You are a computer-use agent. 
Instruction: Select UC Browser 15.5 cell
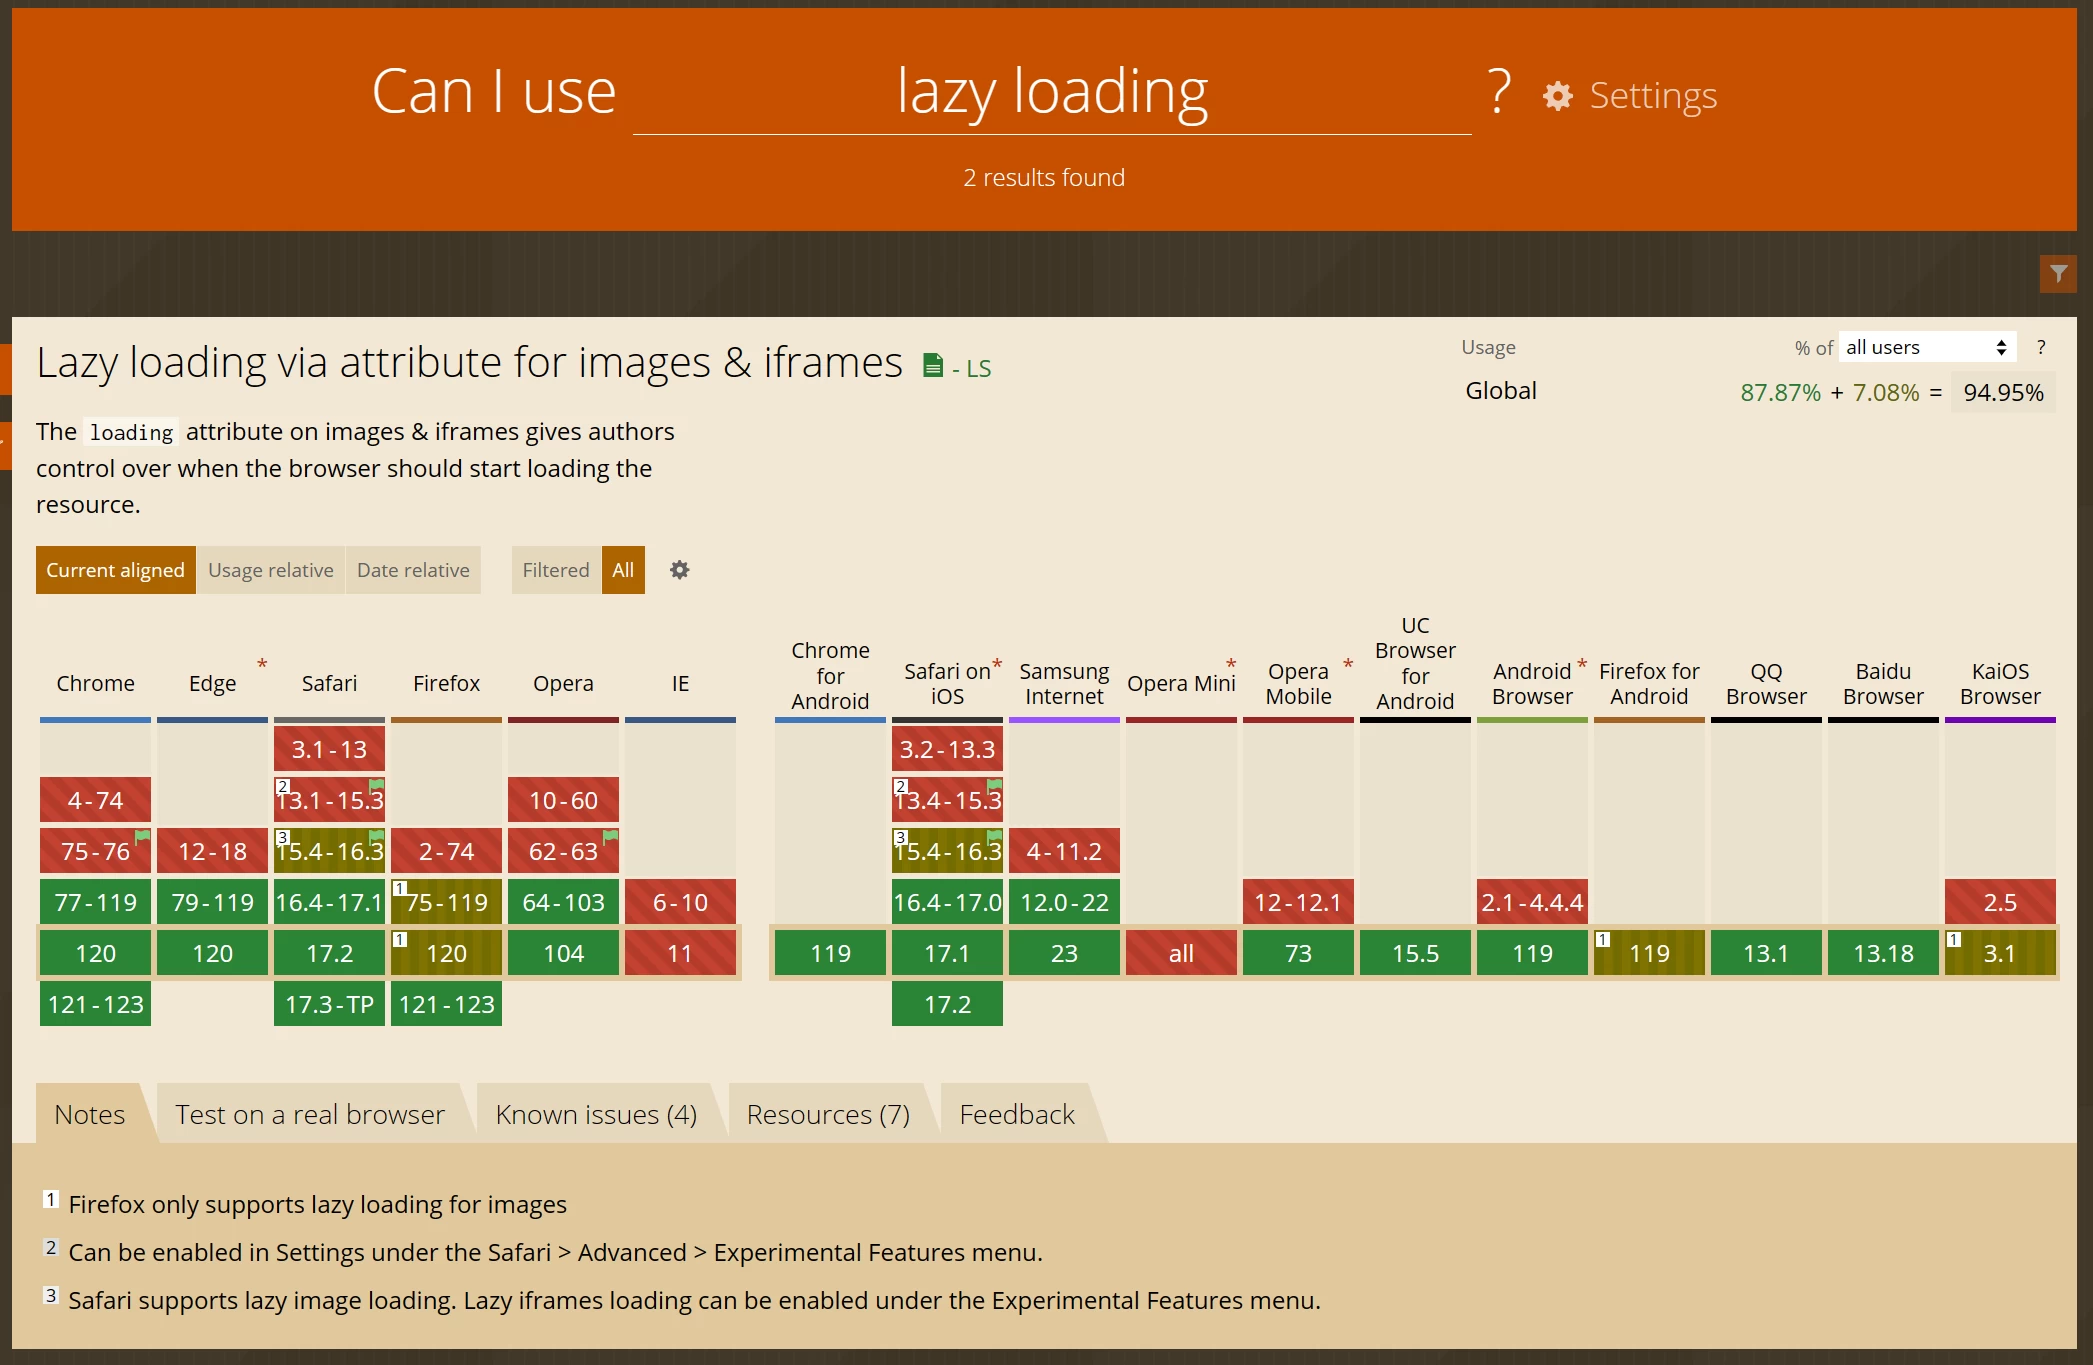click(x=1415, y=953)
